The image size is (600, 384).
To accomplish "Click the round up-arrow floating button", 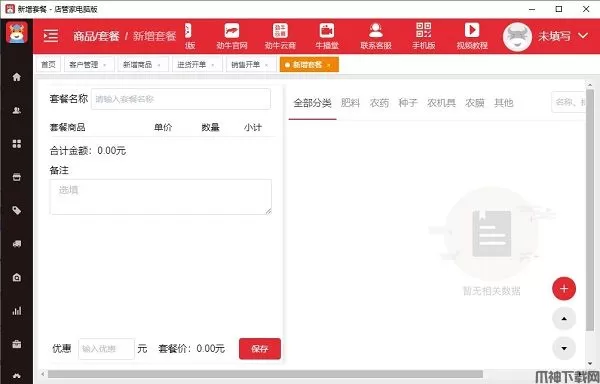I will pyautogui.click(x=564, y=319).
